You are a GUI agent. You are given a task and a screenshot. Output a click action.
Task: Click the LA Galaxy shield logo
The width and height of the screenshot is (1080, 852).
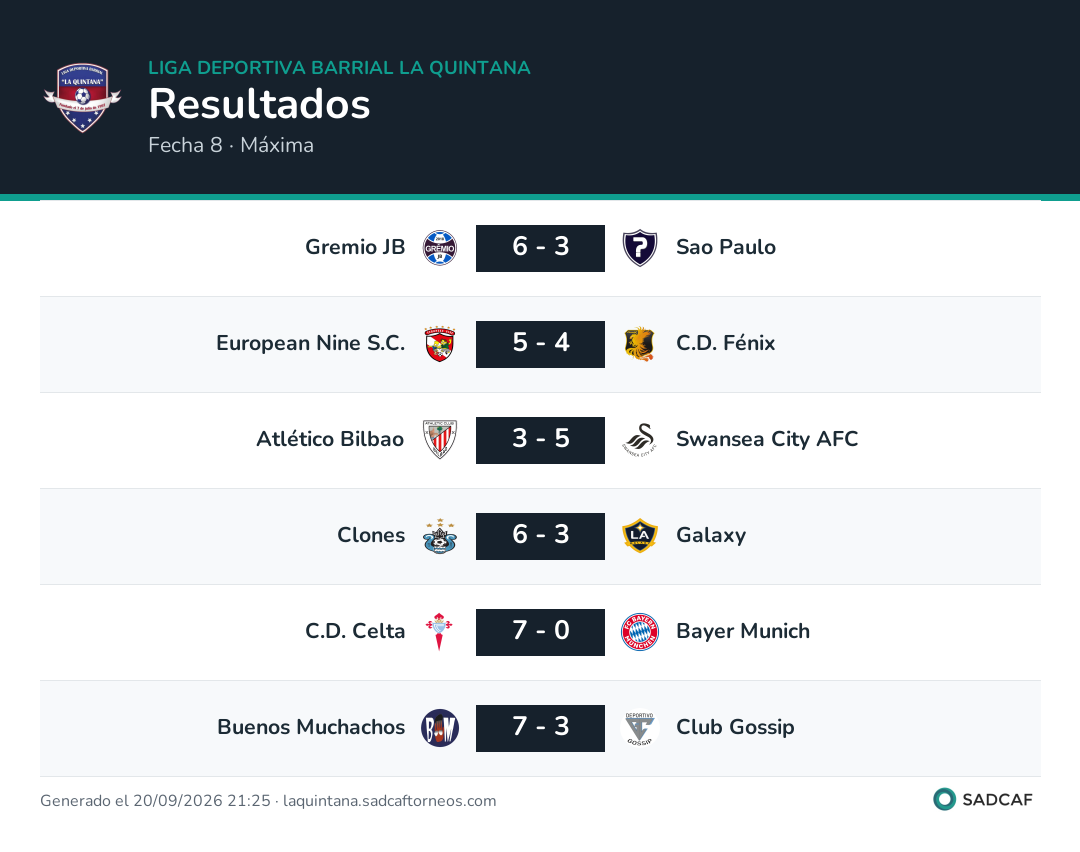[x=640, y=536]
